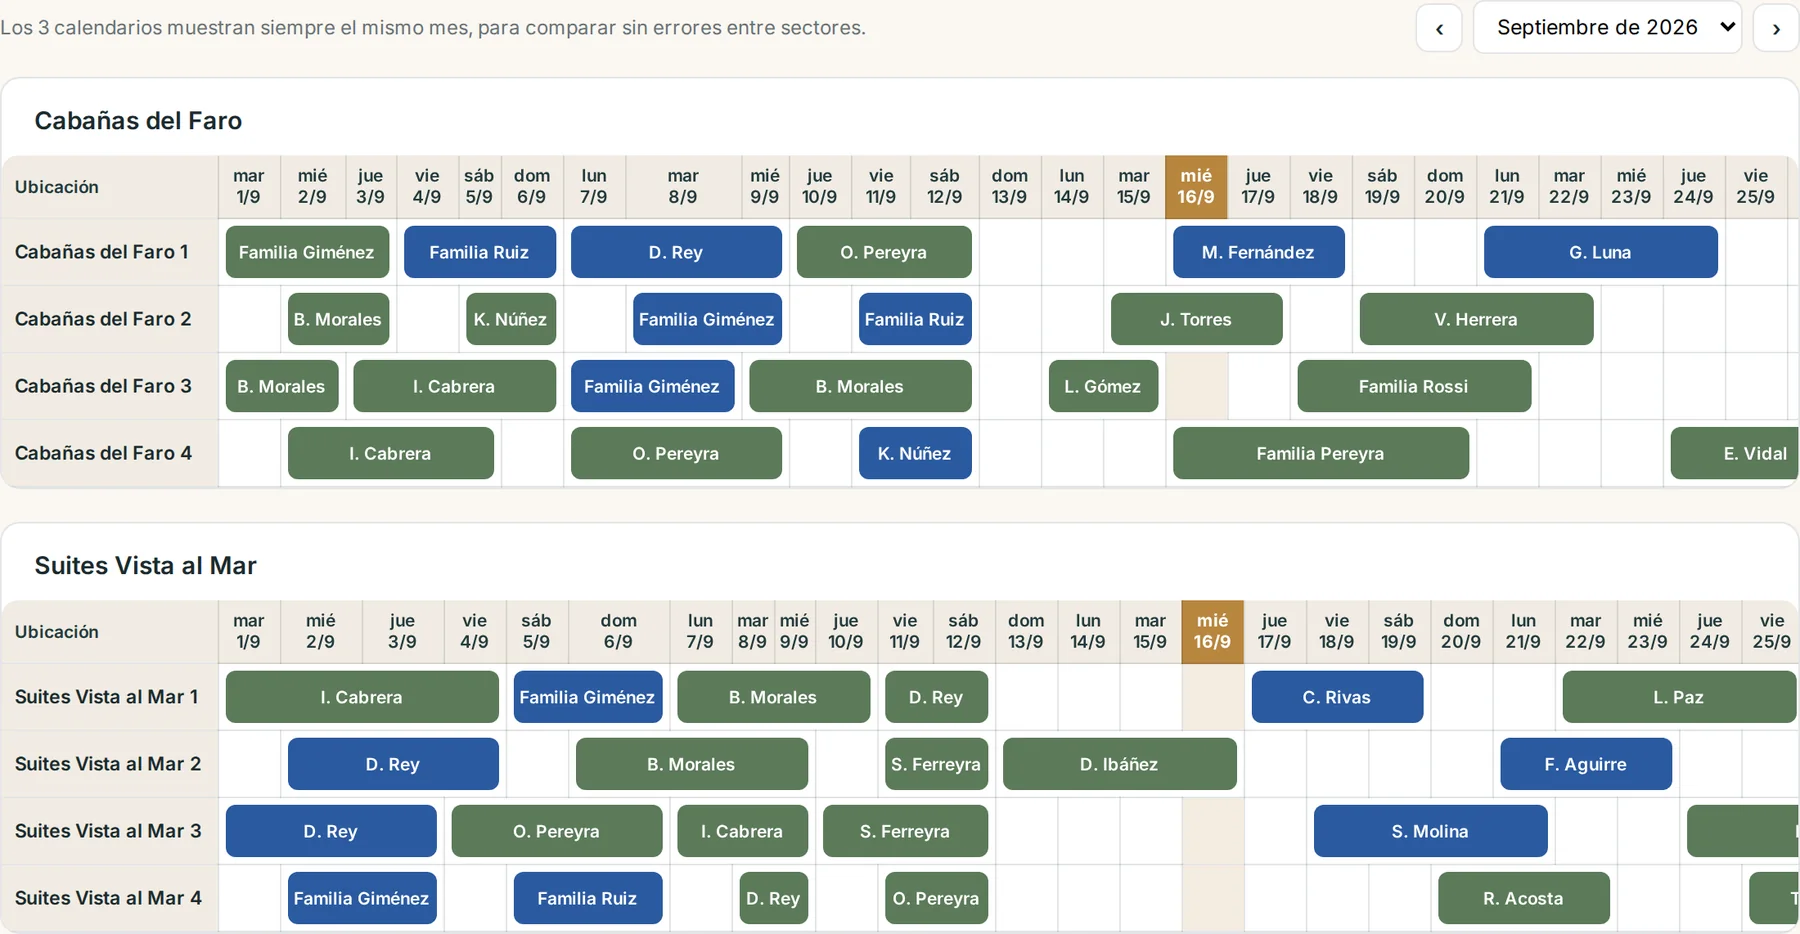
Task: Open D. Ibáñez reservation
Action: coord(1120,764)
